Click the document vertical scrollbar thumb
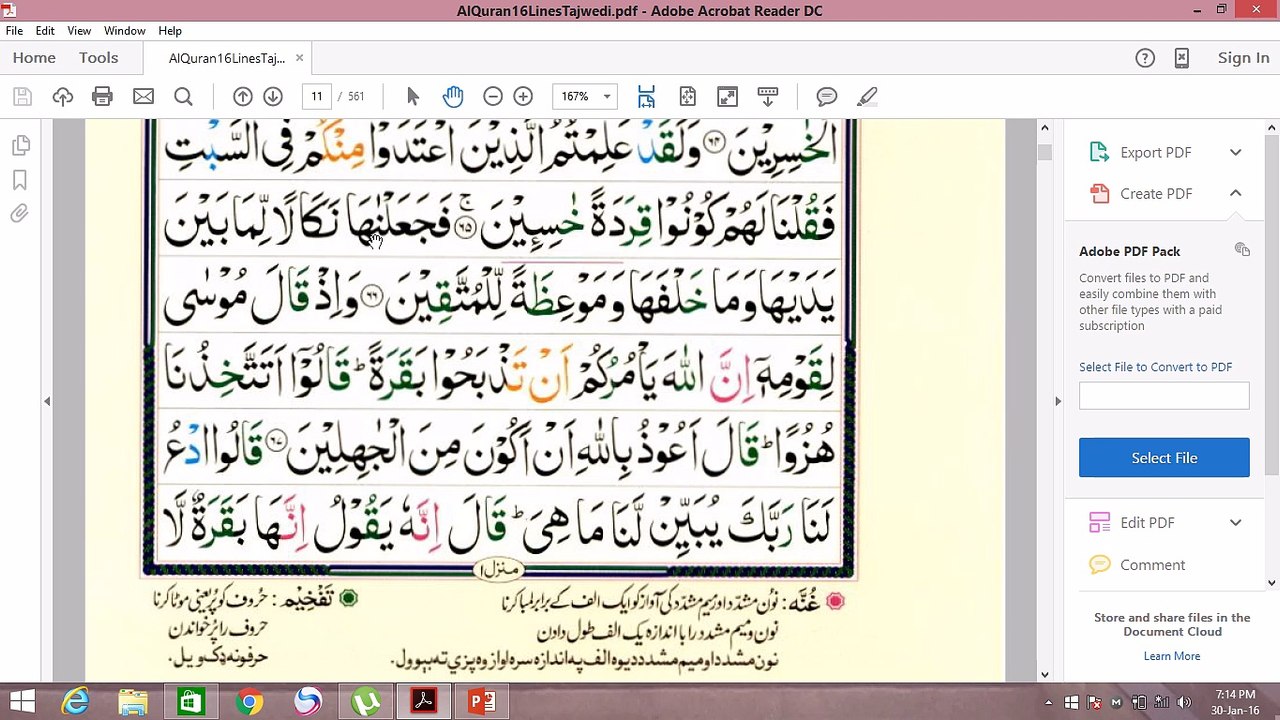The width and height of the screenshot is (1280, 720). 1044,152
